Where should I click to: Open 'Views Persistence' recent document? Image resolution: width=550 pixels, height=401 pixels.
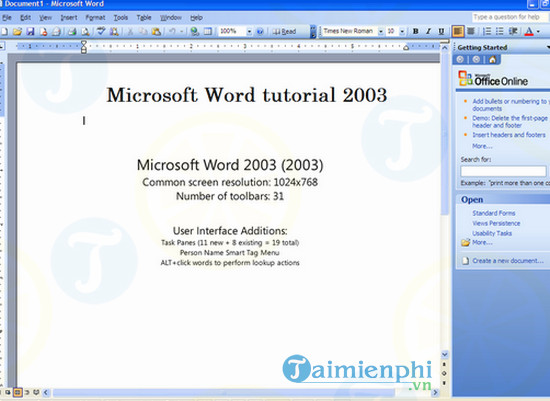[x=496, y=223]
